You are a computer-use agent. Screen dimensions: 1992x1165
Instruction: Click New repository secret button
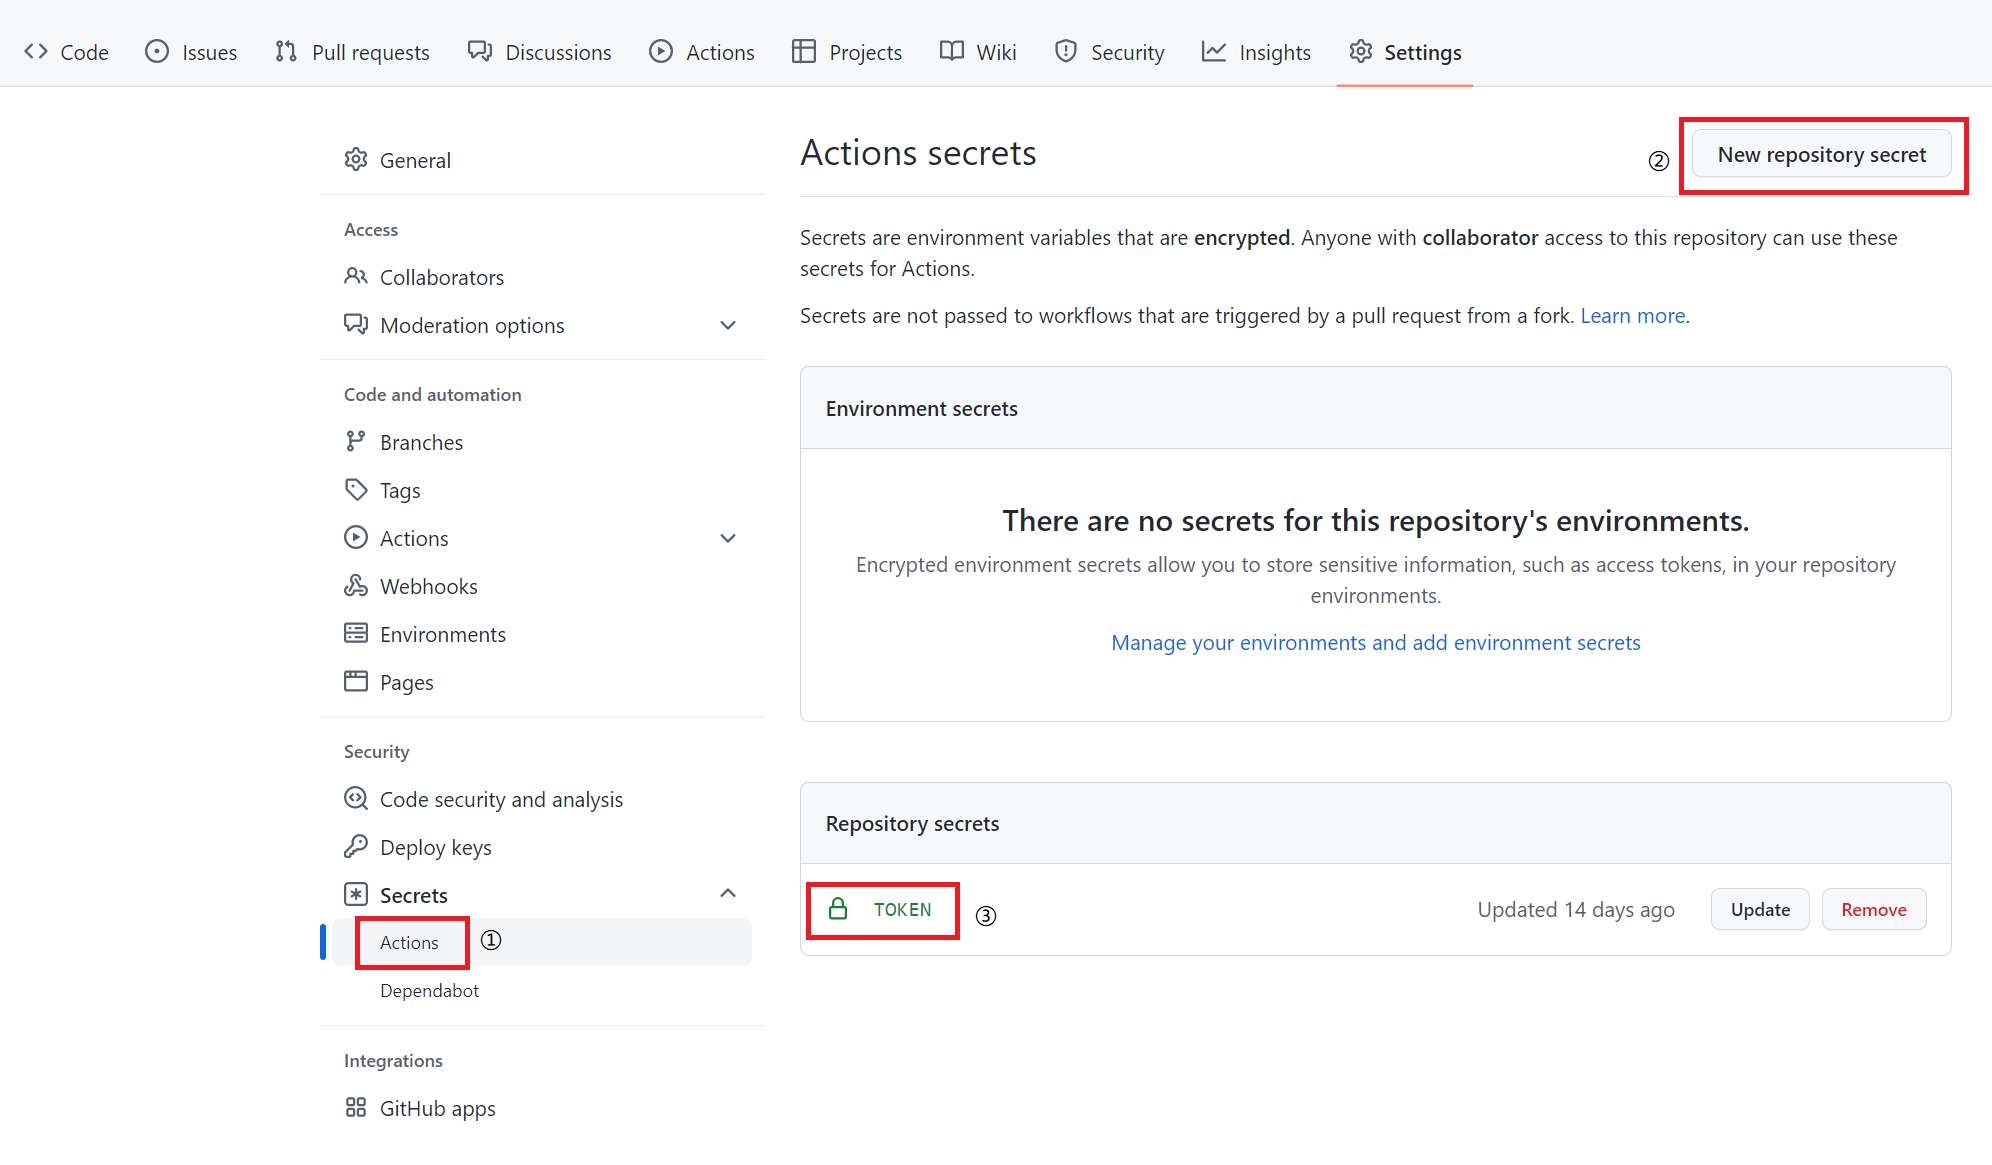tap(1821, 155)
